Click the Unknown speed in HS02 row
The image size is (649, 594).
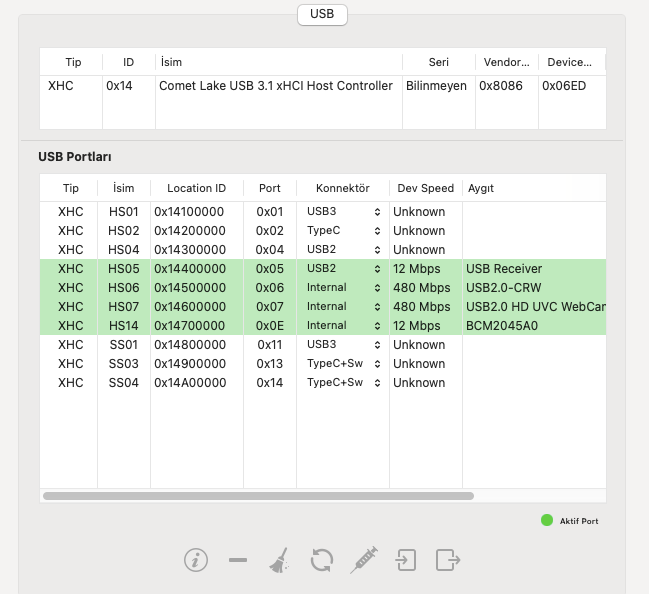[419, 231]
